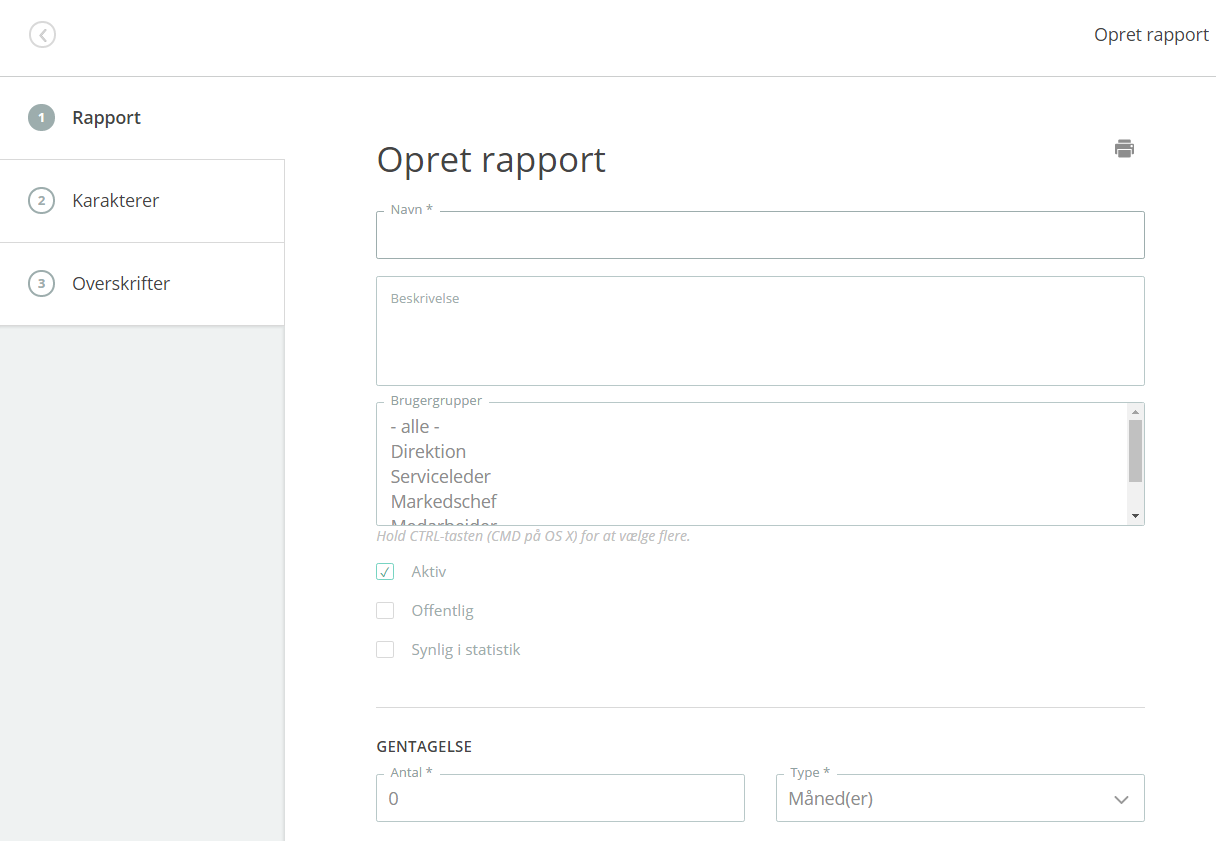Print the report form via printer icon
The height and width of the screenshot is (841, 1216).
click(1124, 149)
